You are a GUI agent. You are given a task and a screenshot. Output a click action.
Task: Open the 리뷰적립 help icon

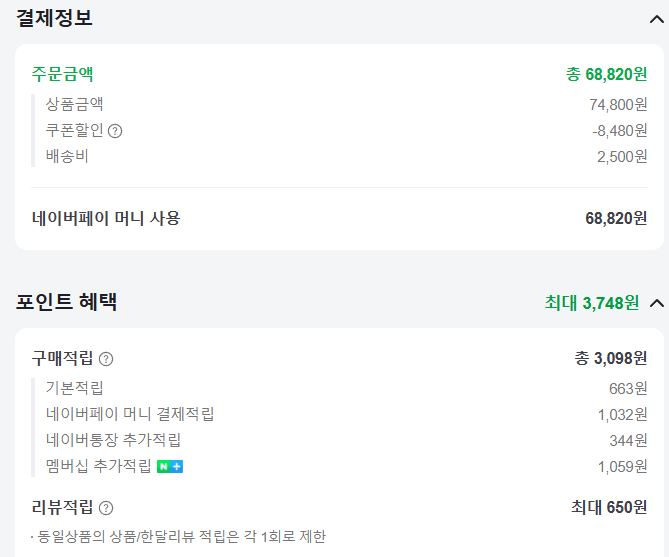point(106,508)
